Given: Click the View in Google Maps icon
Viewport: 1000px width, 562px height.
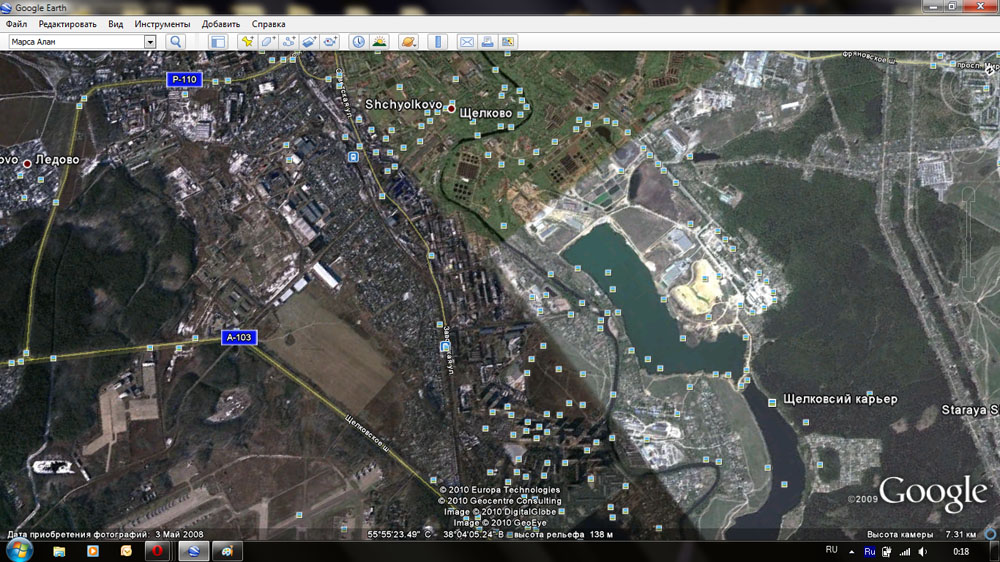Looking at the screenshot, I should pos(508,41).
